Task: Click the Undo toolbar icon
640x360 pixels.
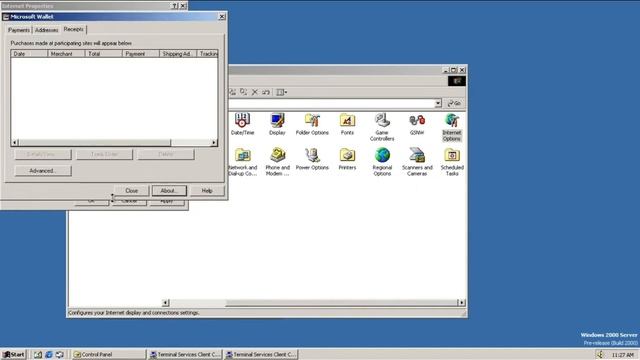Action: [x=266, y=92]
